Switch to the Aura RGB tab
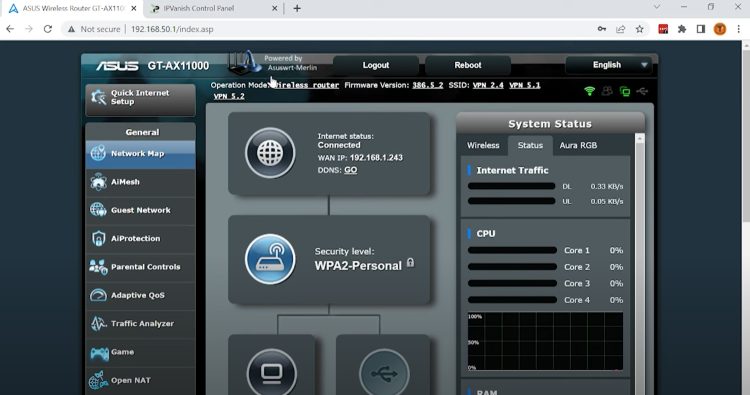 (x=578, y=145)
